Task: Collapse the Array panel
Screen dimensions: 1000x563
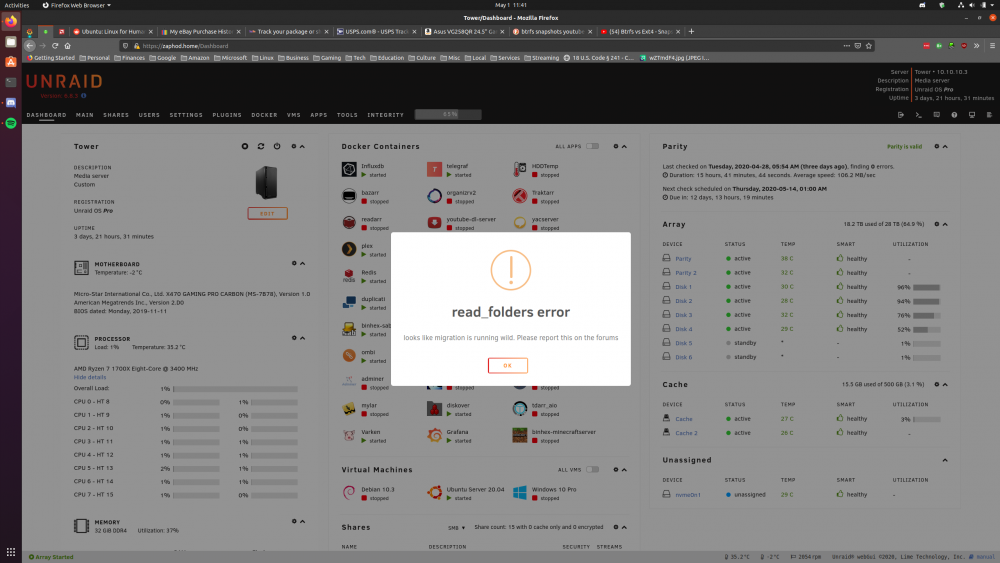Action: tap(945, 224)
